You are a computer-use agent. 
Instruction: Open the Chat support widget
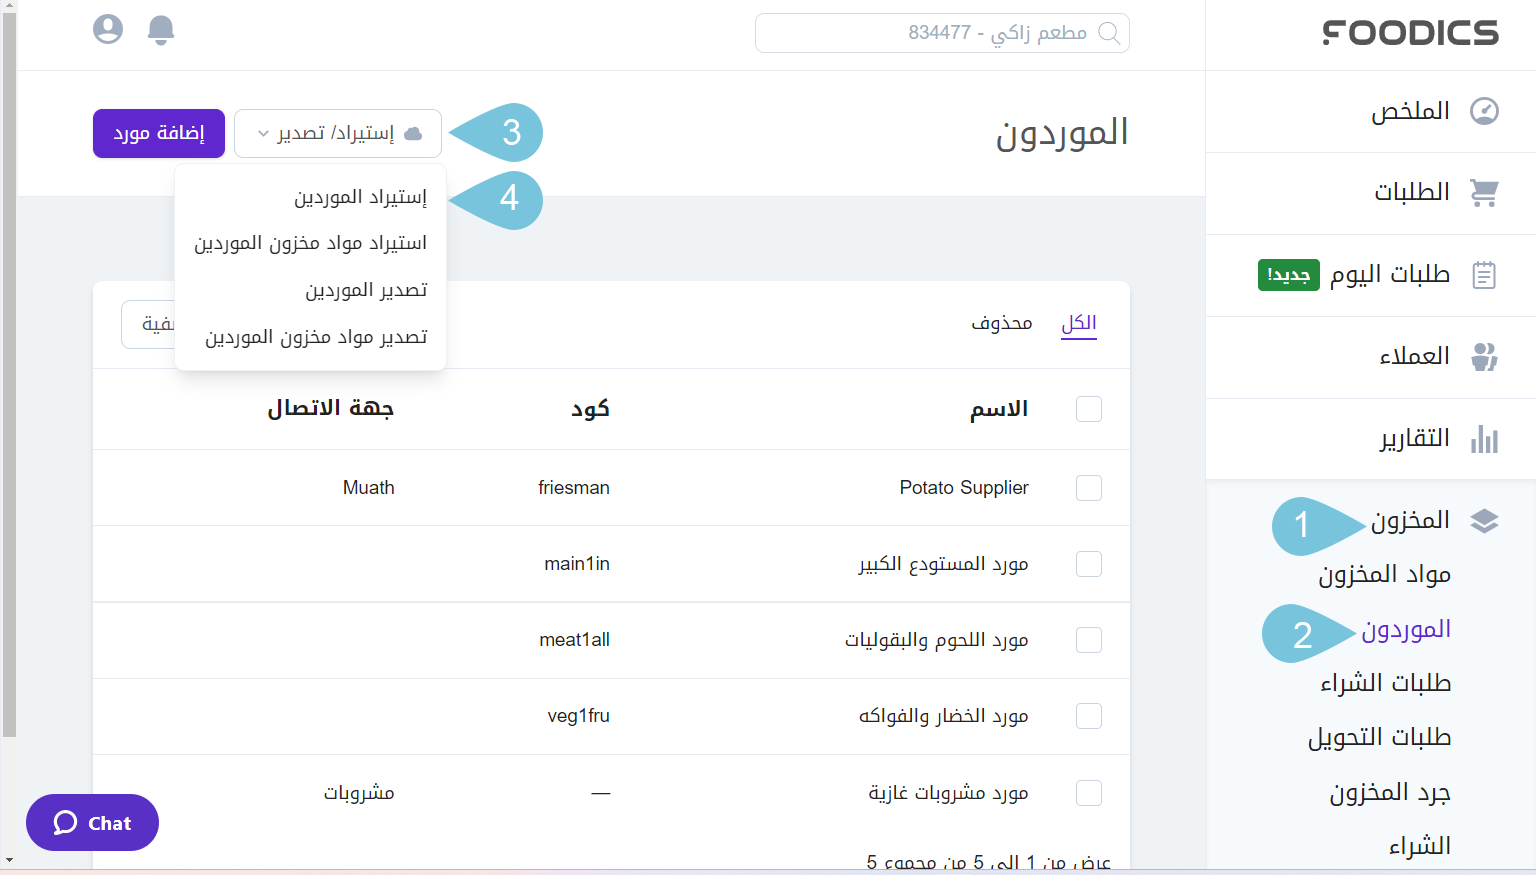point(92,822)
